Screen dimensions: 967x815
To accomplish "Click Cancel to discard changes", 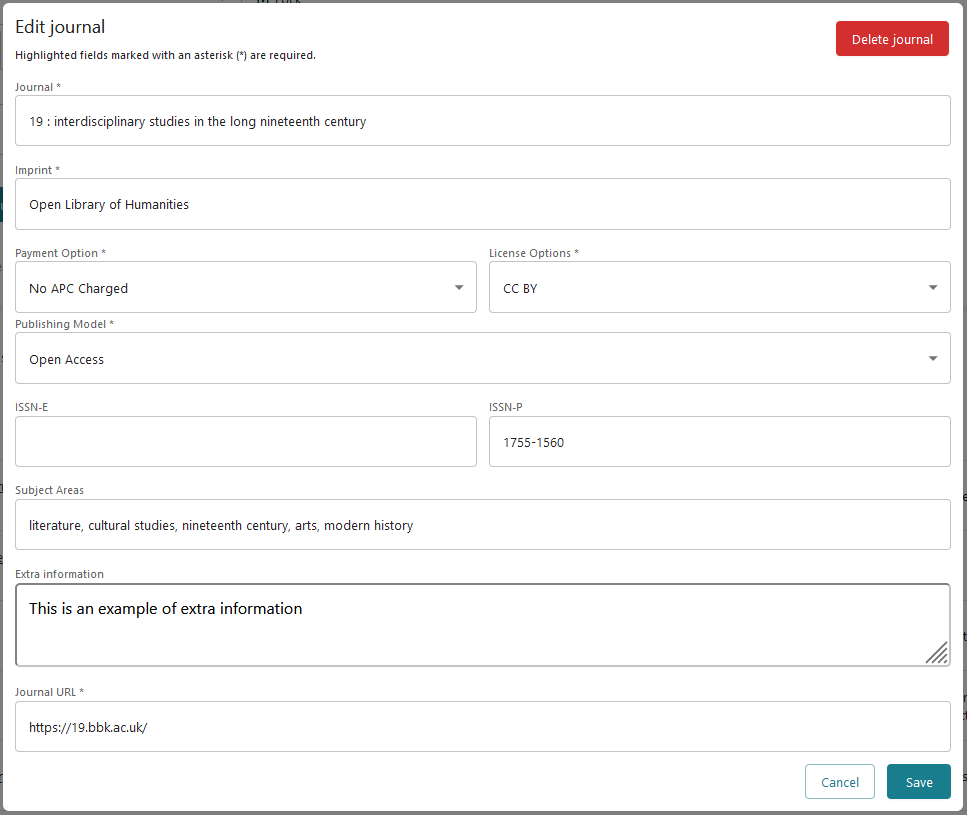I will (839, 781).
